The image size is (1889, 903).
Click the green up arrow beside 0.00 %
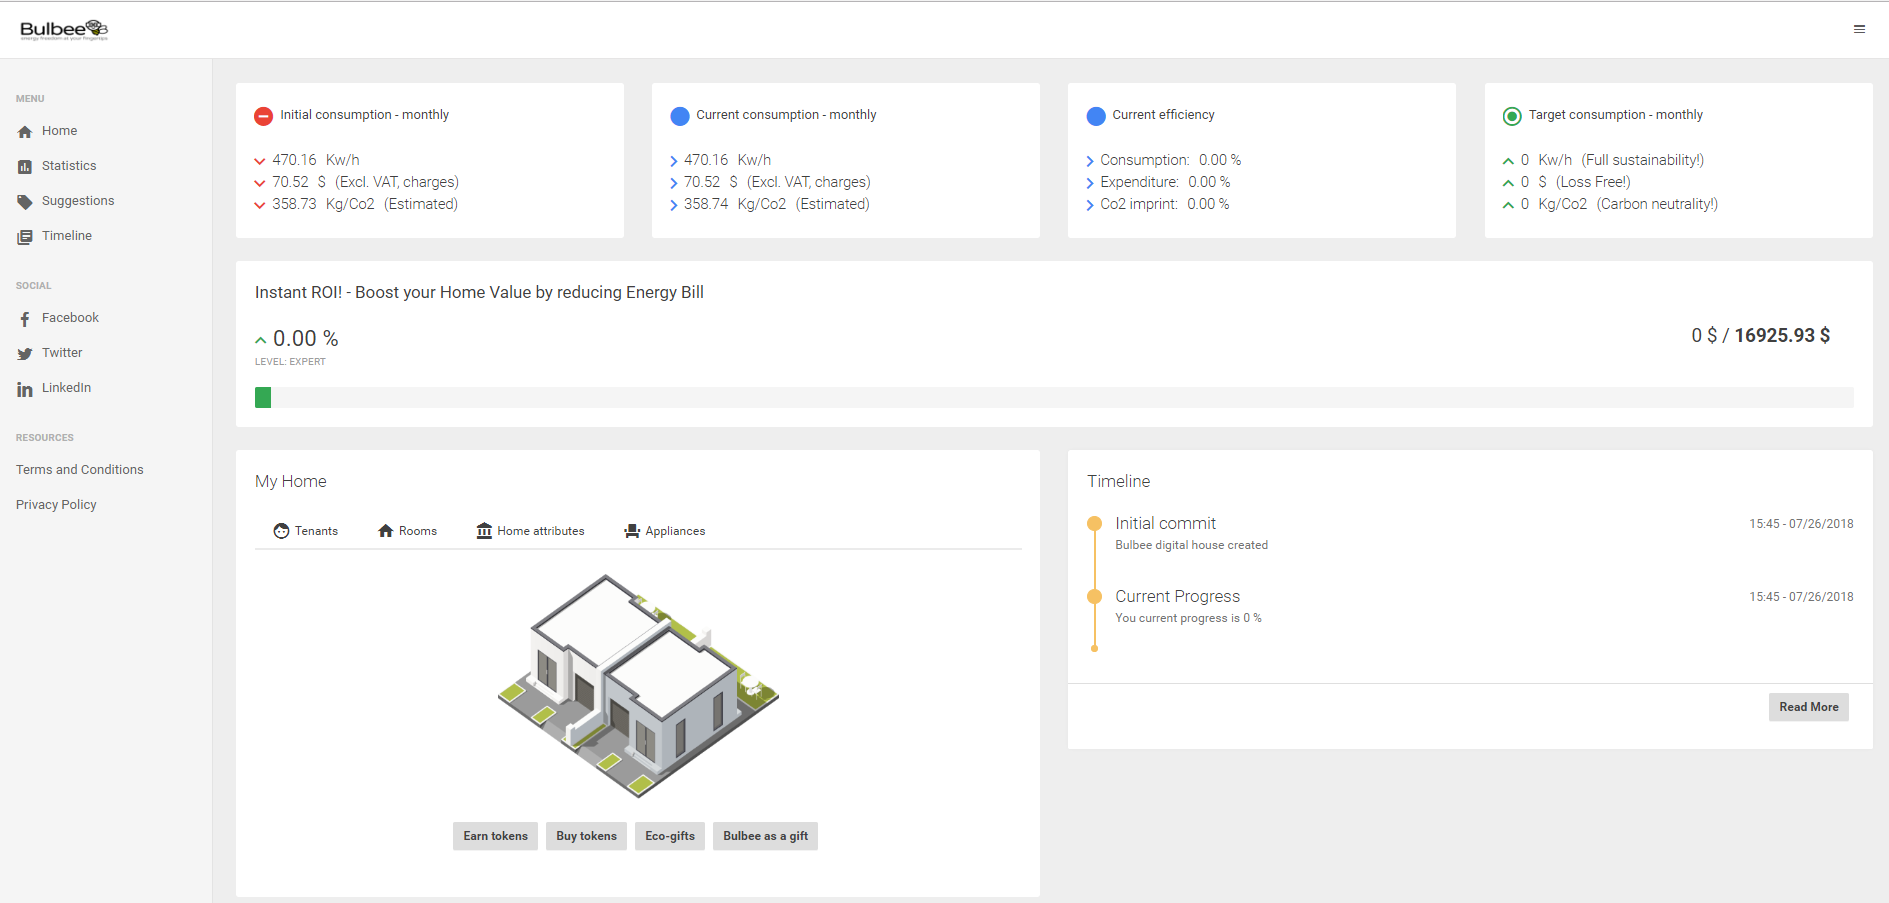(261, 340)
